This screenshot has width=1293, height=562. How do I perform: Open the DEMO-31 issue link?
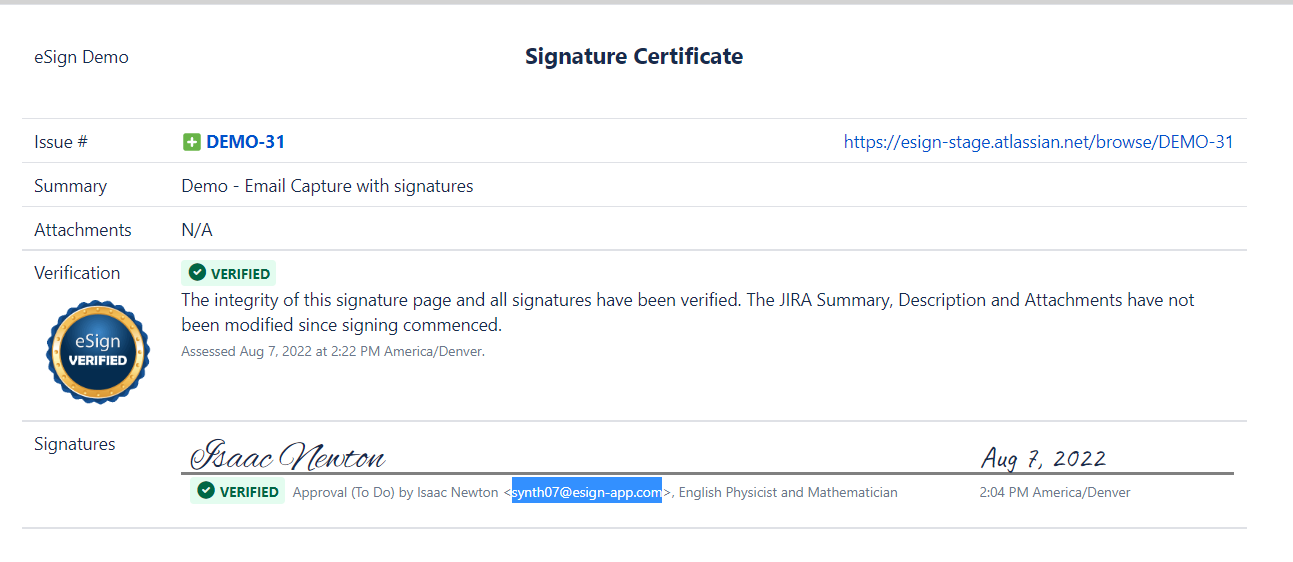[245, 142]
